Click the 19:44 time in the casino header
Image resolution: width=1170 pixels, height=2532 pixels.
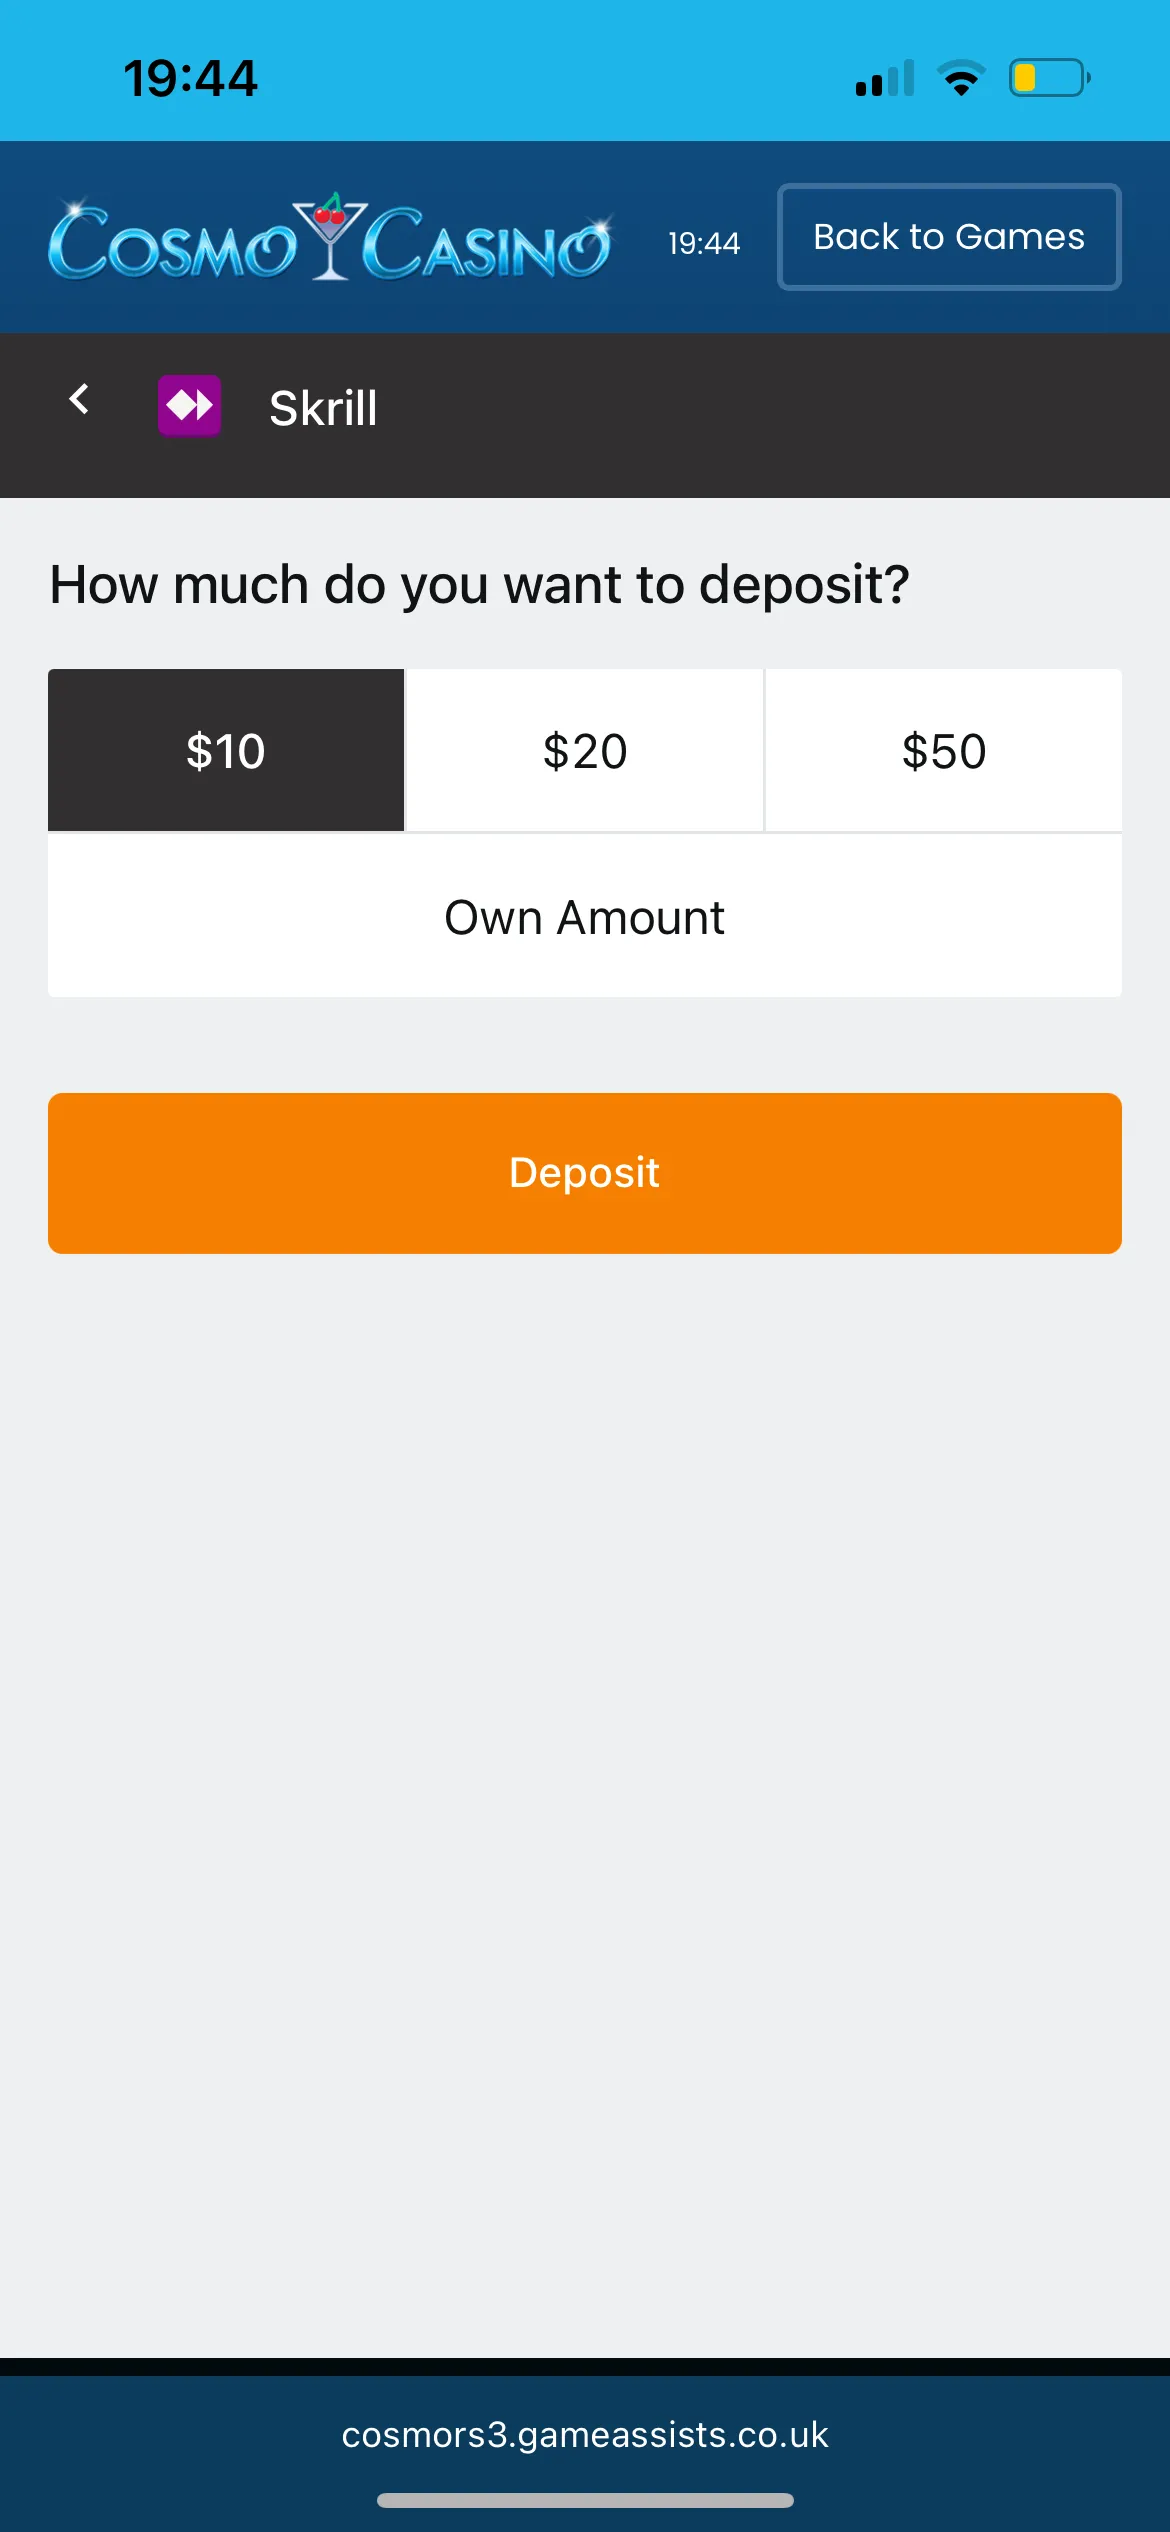[704, 243]
